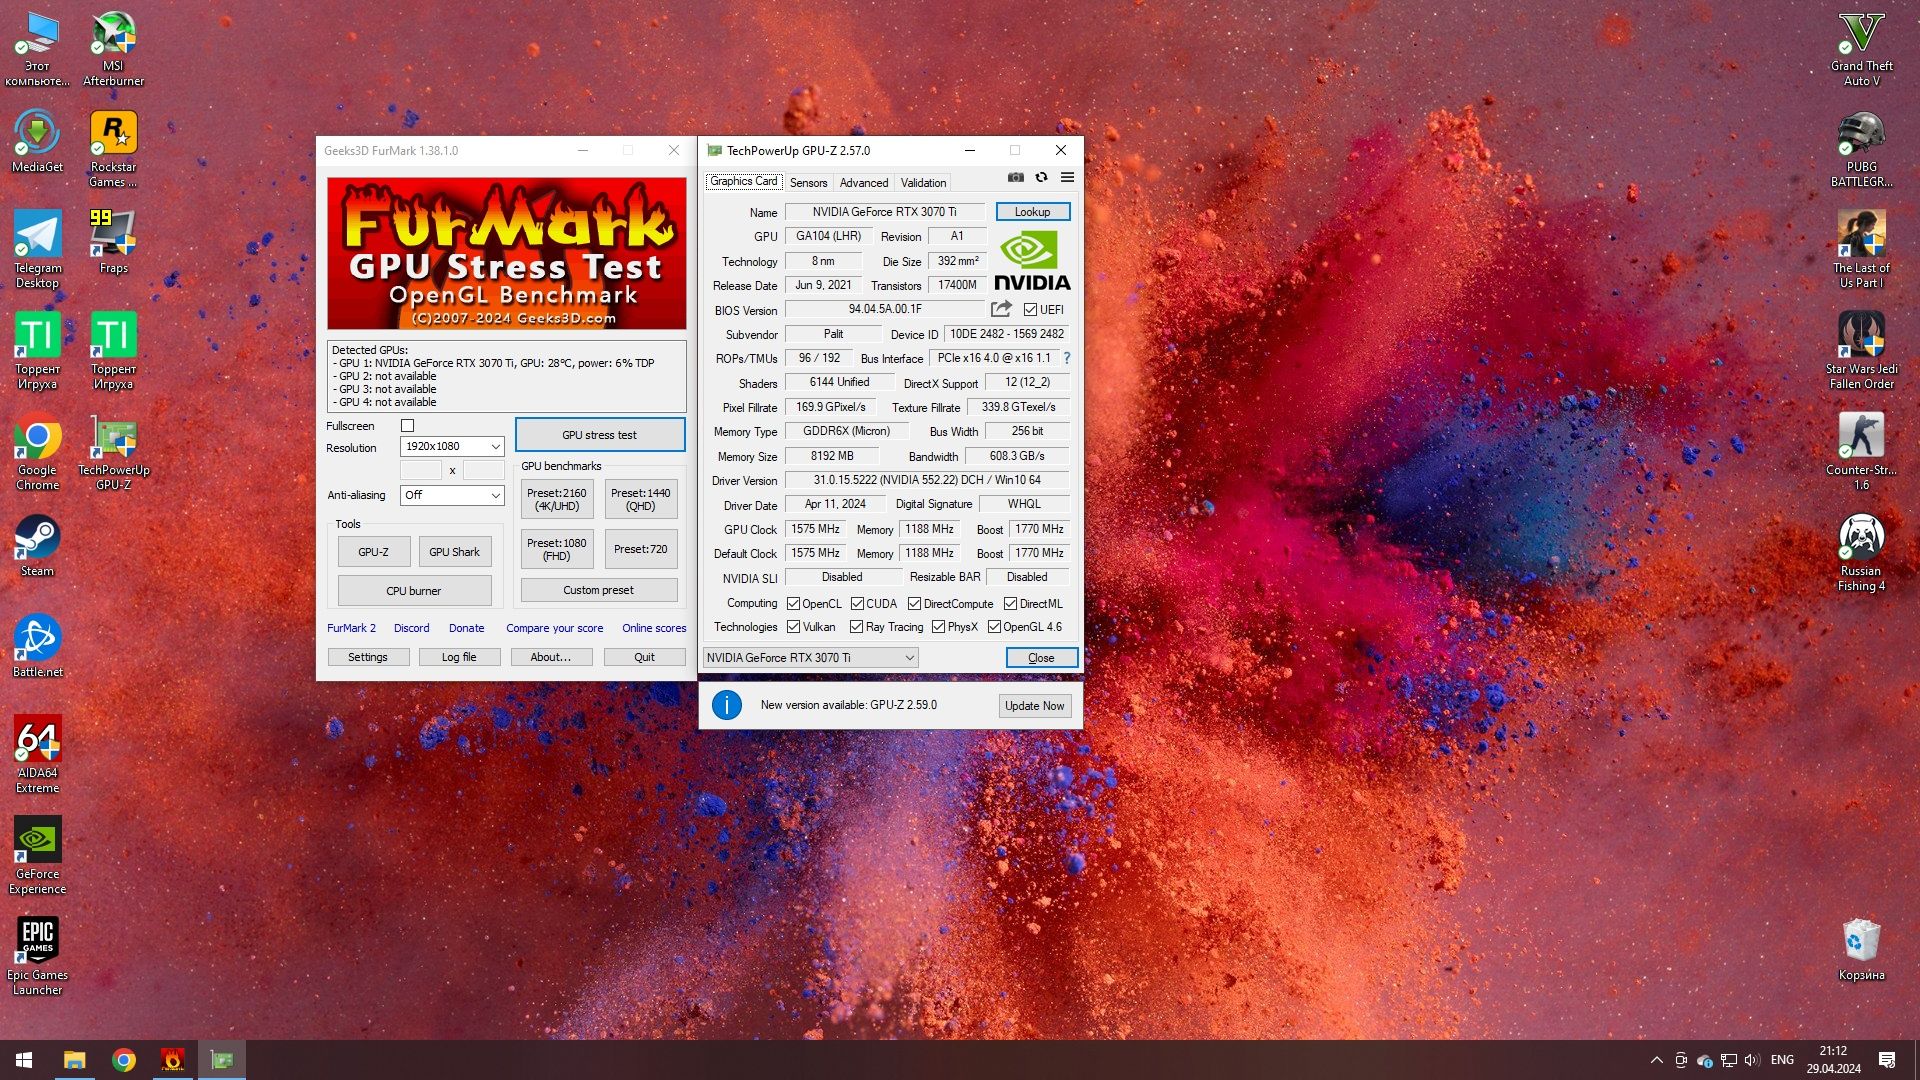Toggle the CUDA checkbox
Image resolution: width=1920 pixels, height=1080 pixels.
click(857, 604)
